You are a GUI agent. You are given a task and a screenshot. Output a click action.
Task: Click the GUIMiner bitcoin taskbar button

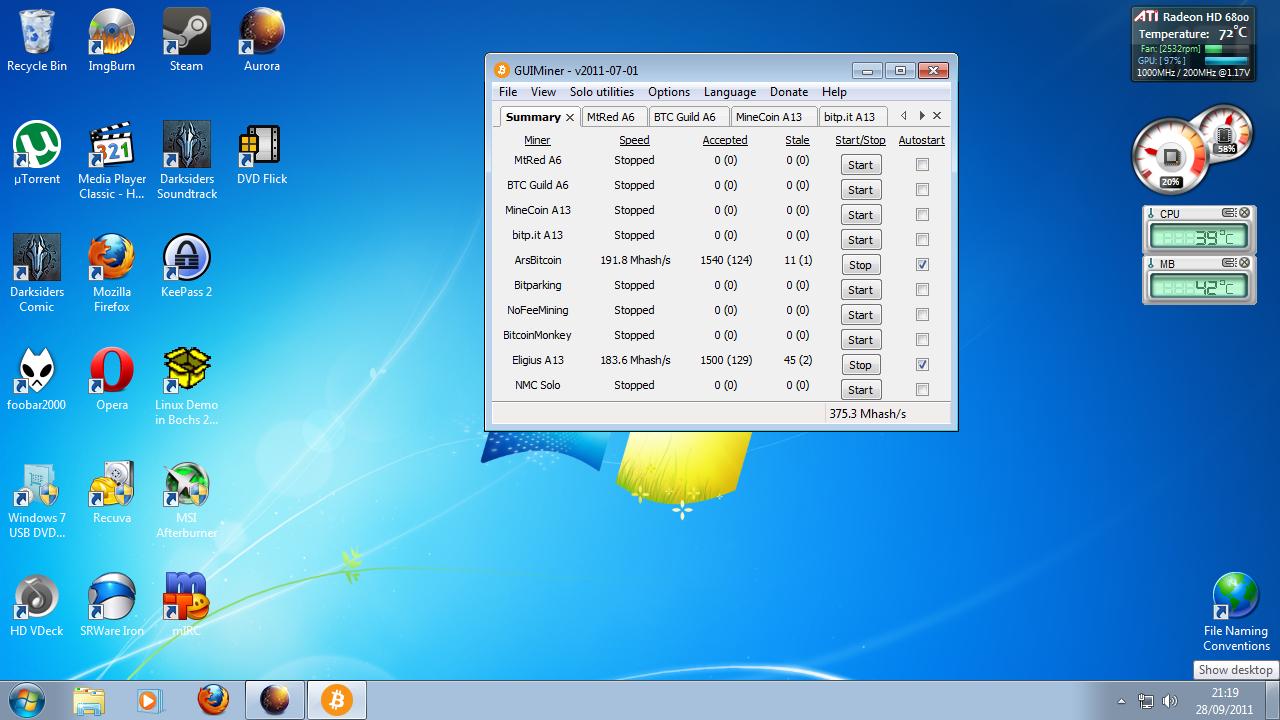pos(336,700)
